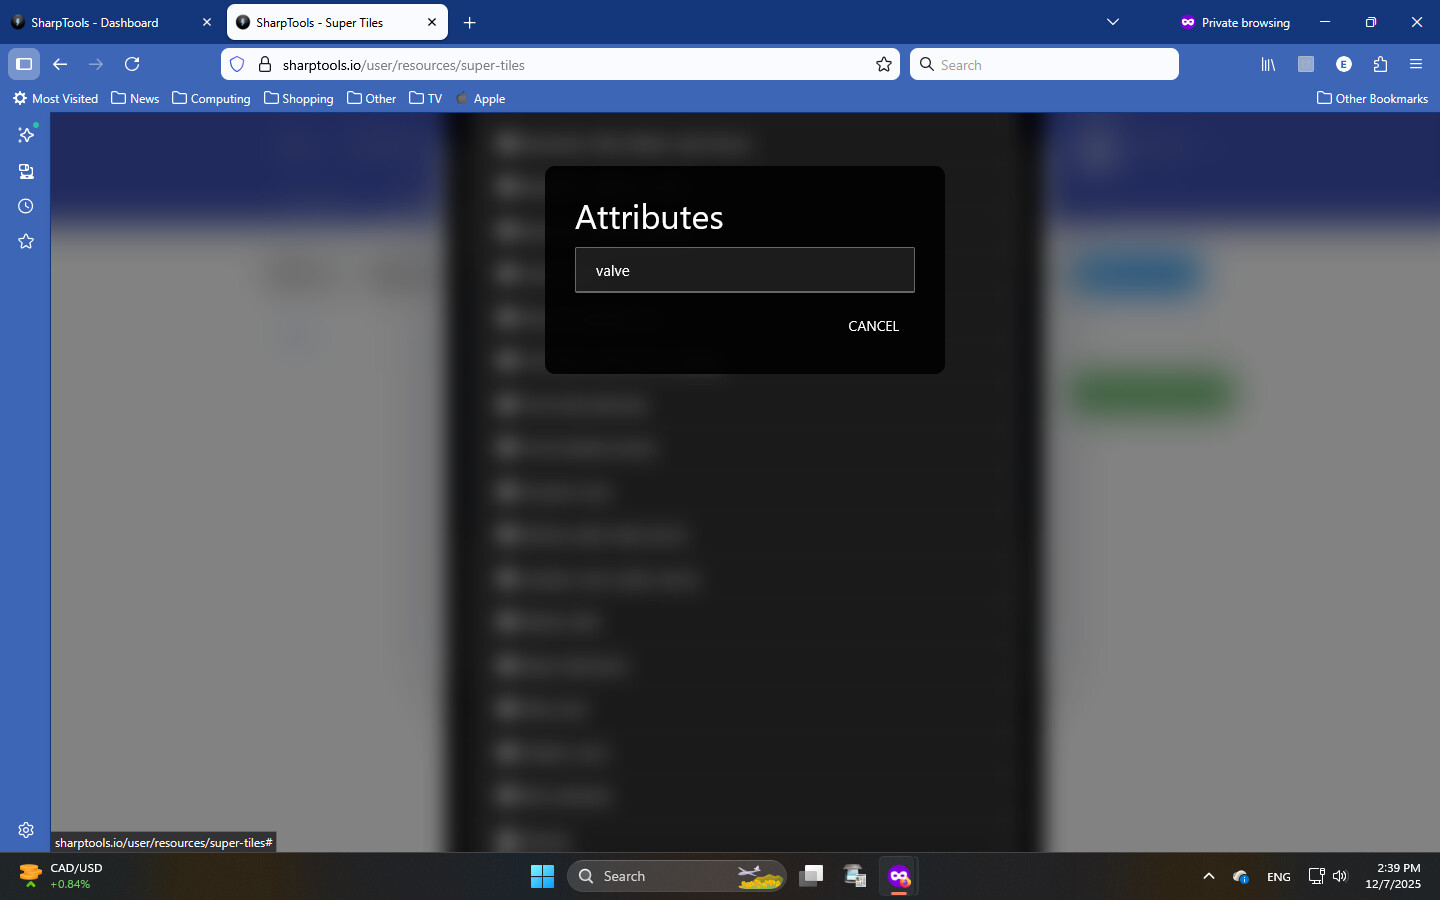Open a new browser tab
Image resolution: width=1440 pixels, height=900 pixels.
[470, 22]
